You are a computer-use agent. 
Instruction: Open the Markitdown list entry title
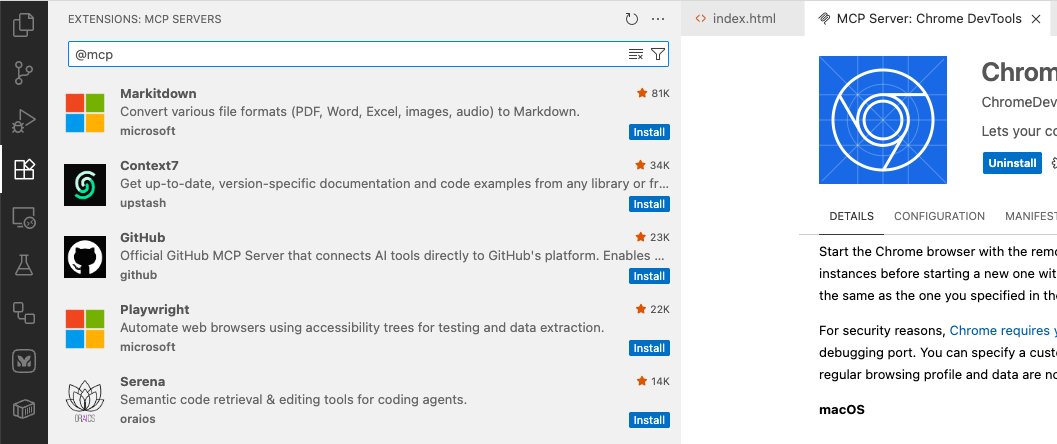158,94
